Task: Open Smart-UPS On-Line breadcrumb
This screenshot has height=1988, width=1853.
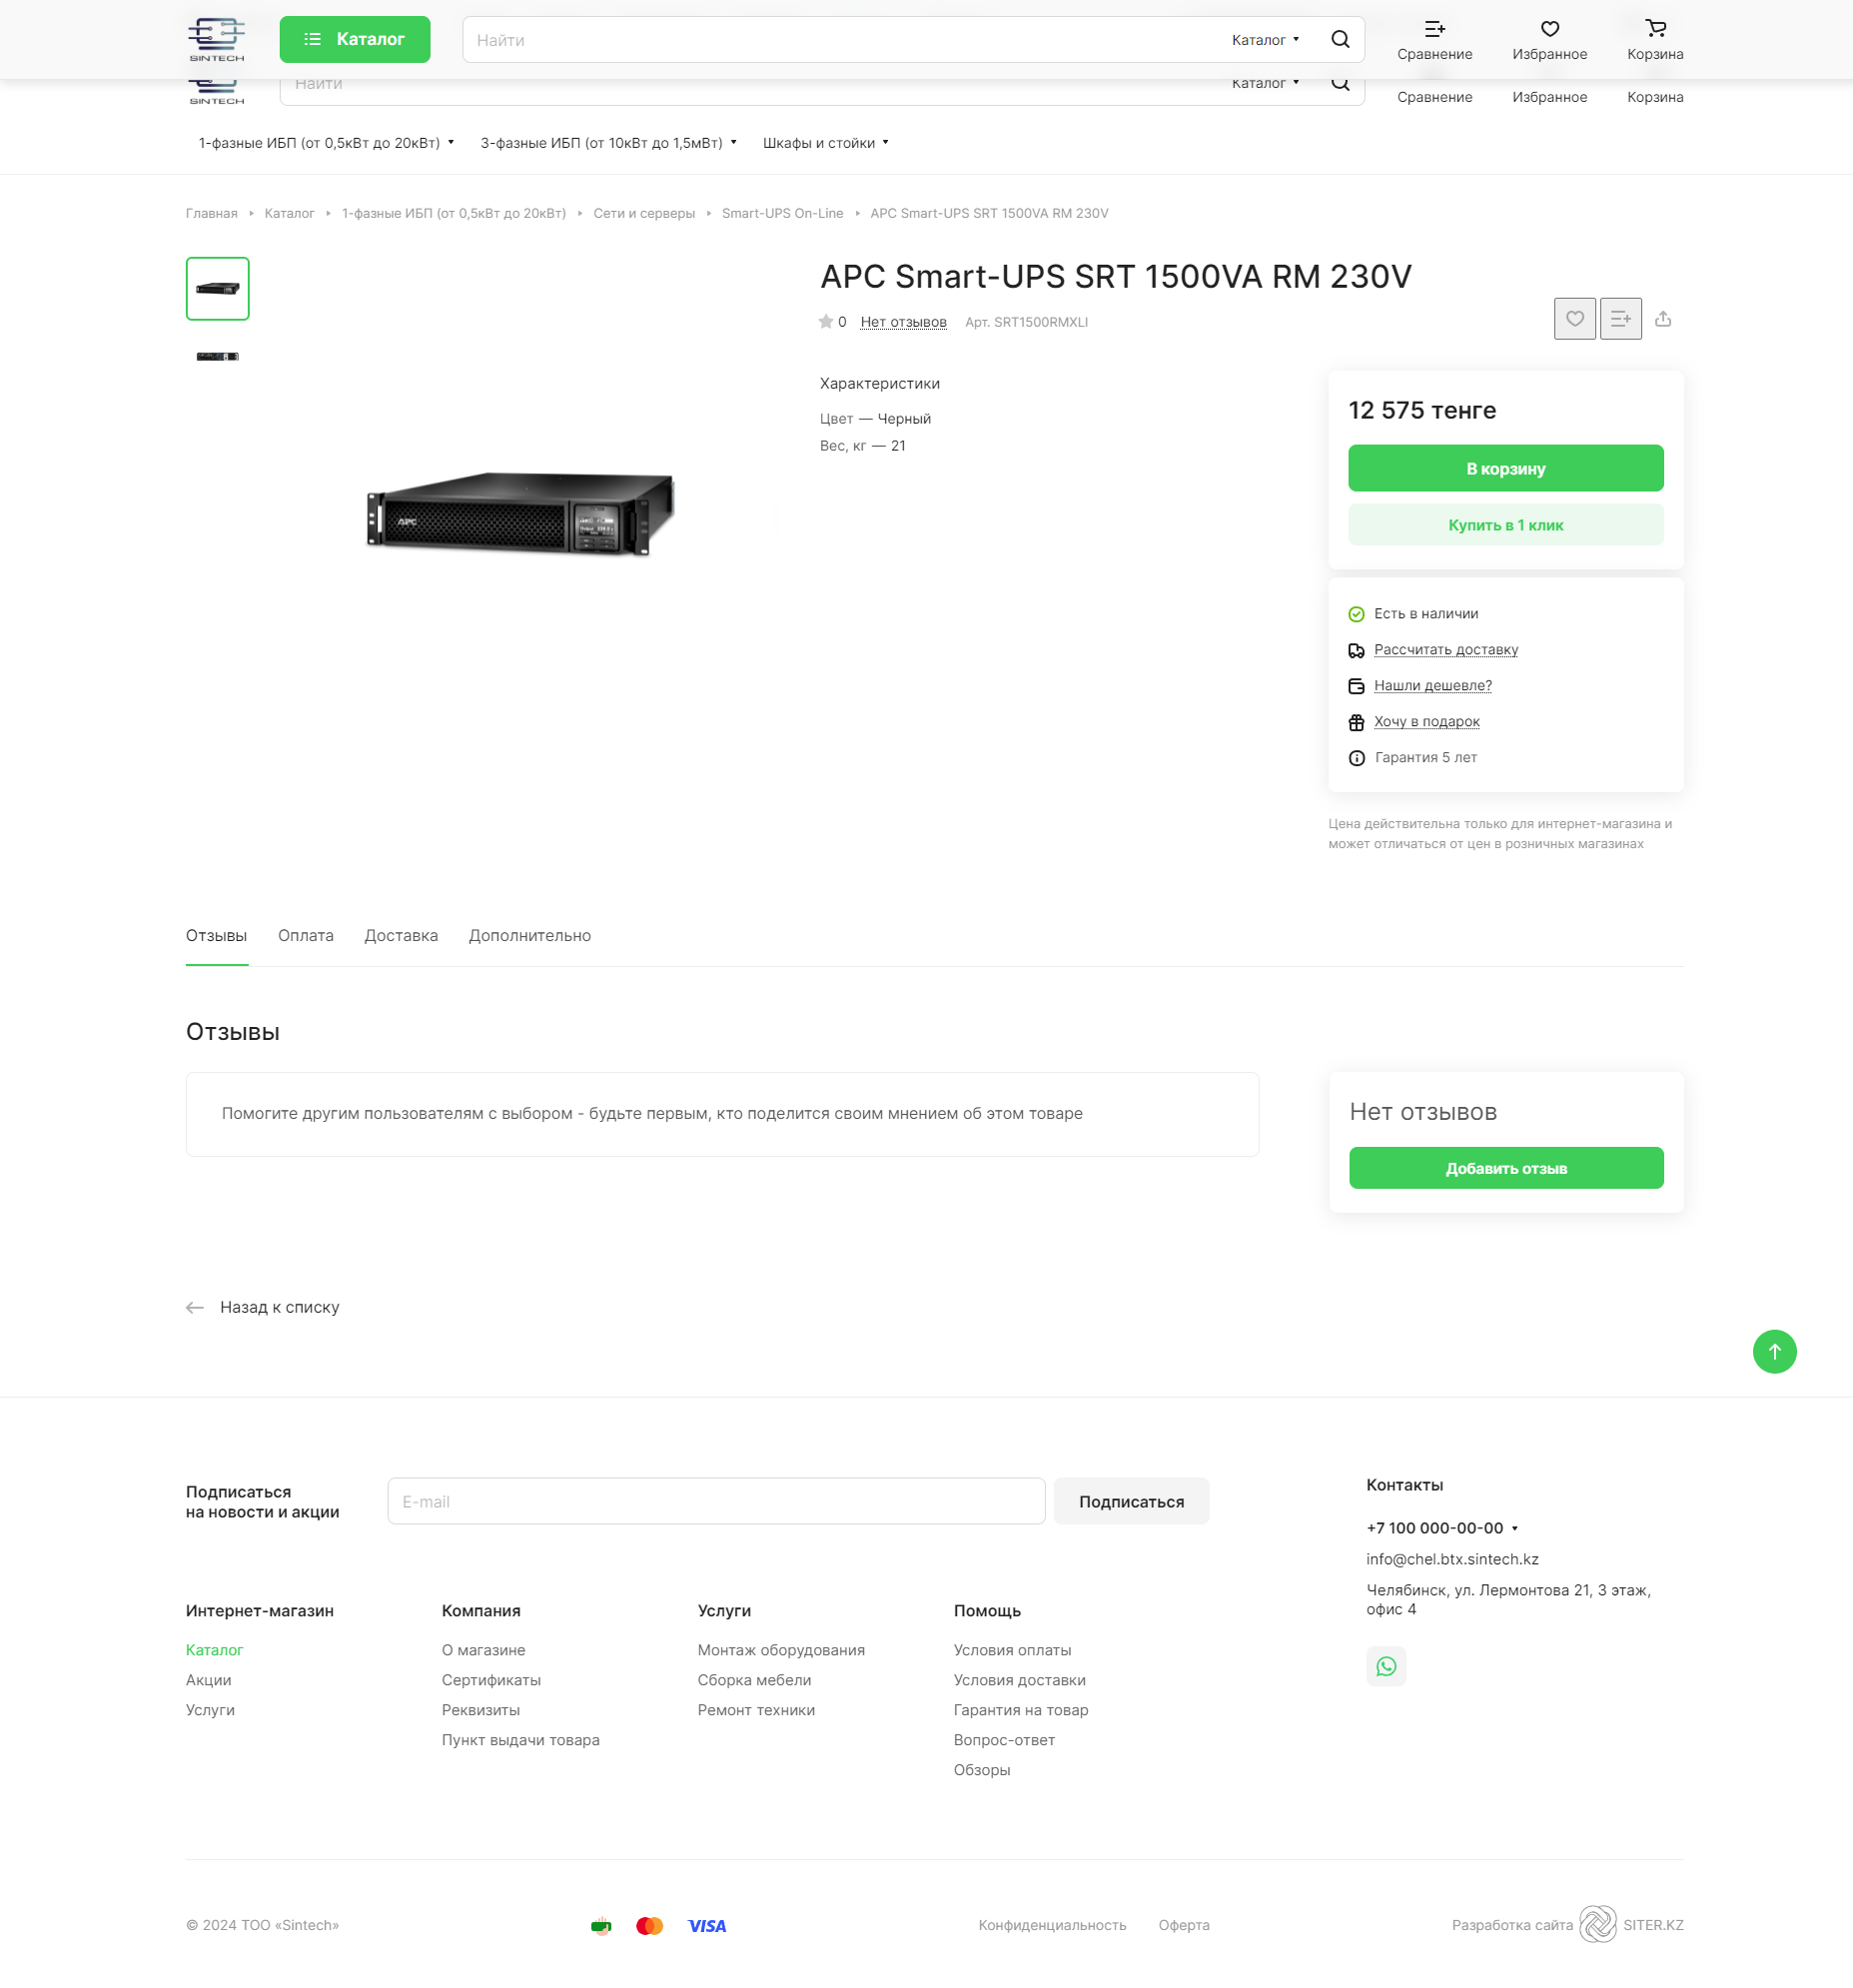Action: coord(782,213)
